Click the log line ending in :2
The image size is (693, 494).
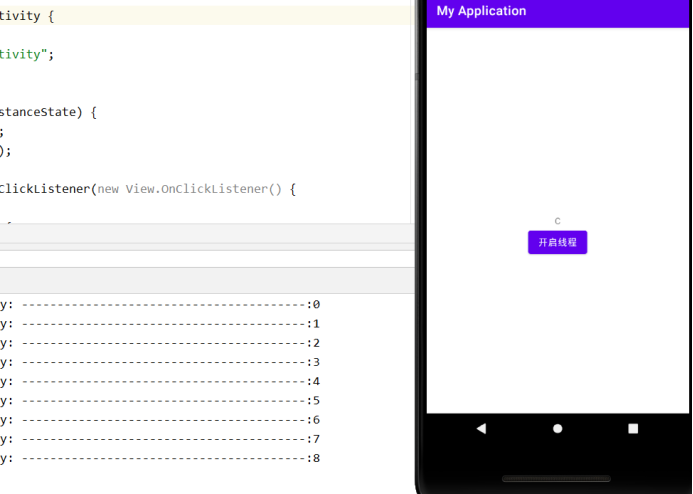(160, 343)
